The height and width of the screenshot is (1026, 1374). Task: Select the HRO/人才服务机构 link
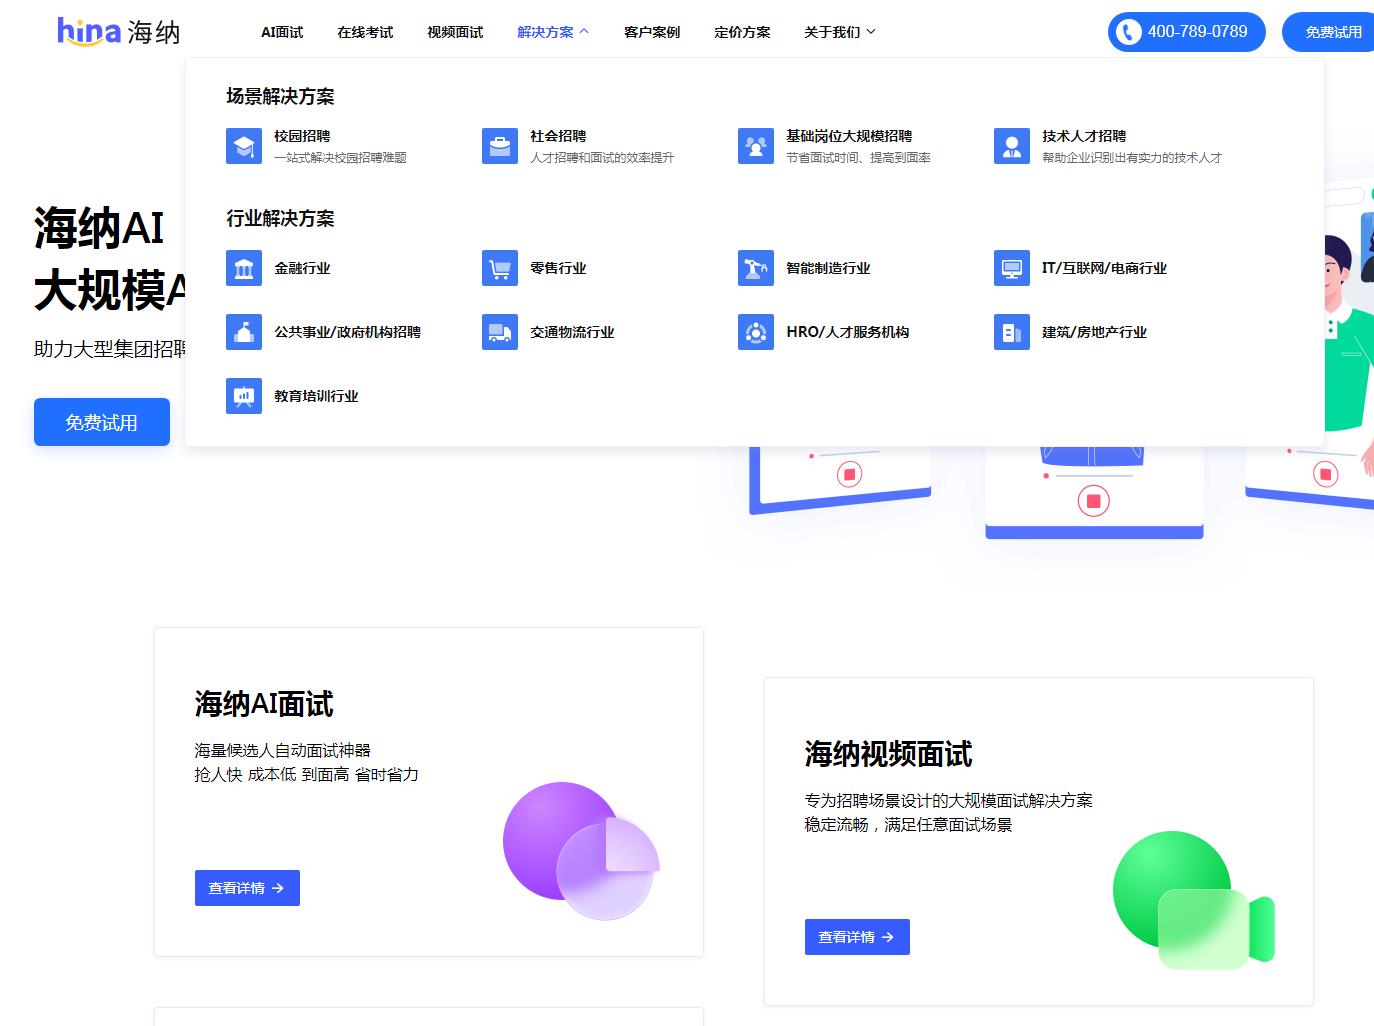coord(848,332)
